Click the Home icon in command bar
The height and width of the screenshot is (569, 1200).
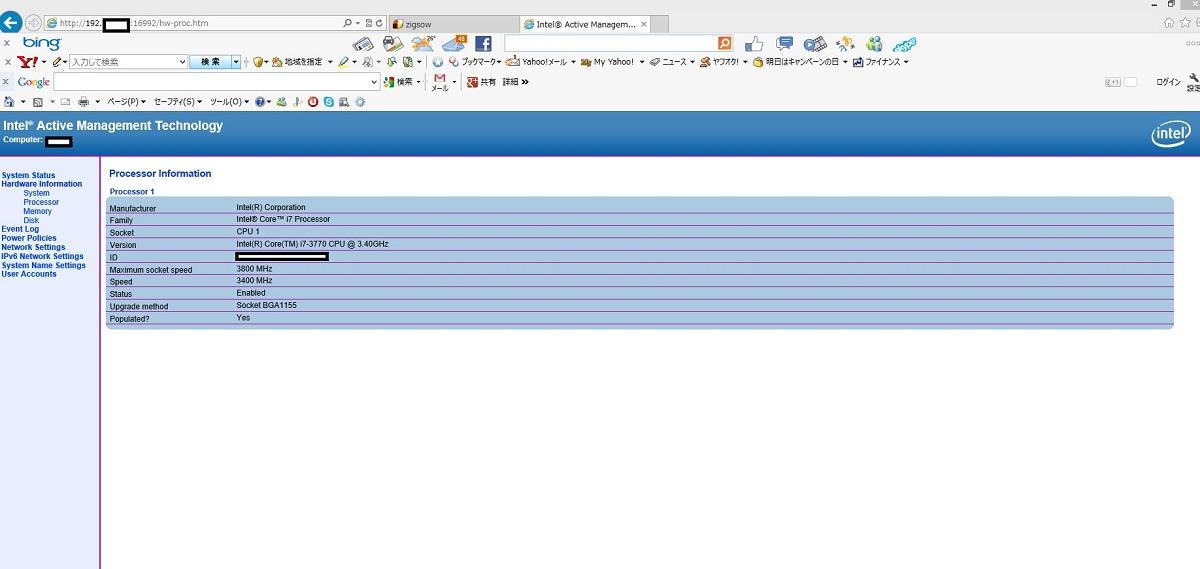(x=9, y=101)
